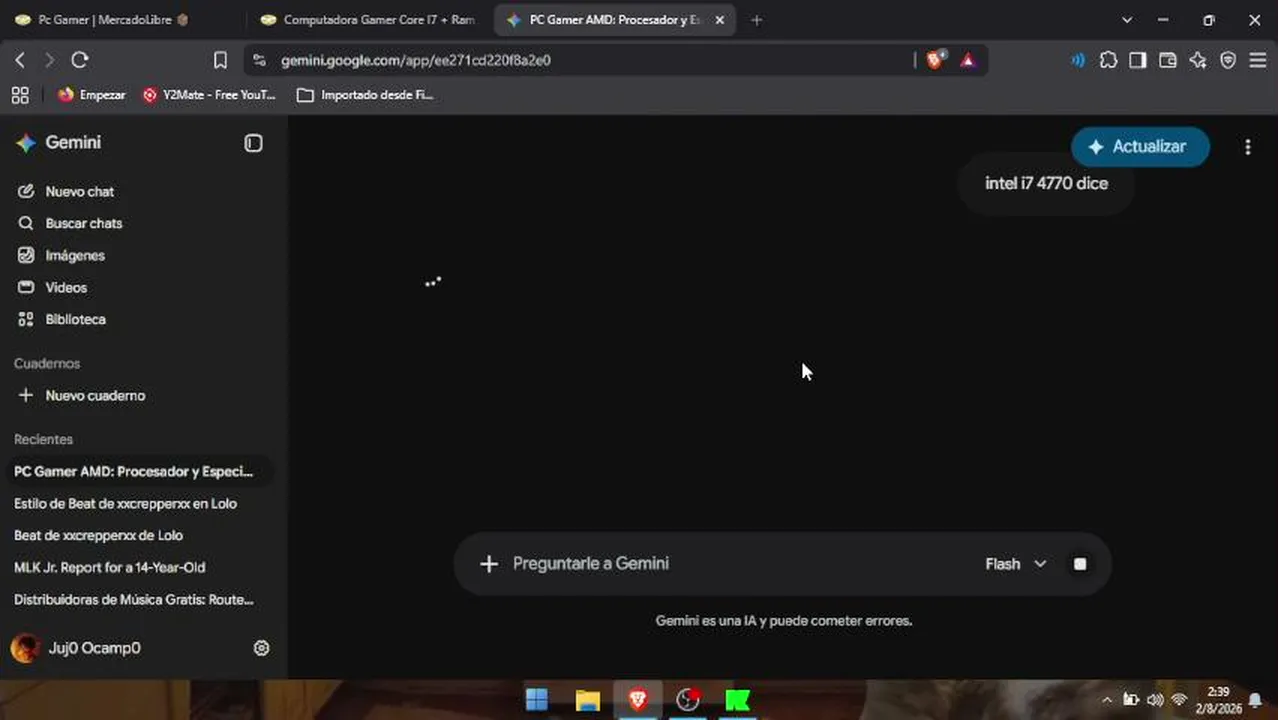Open Brave Rewards triangle icon
1278x720 pixels.
click(967, 60)
